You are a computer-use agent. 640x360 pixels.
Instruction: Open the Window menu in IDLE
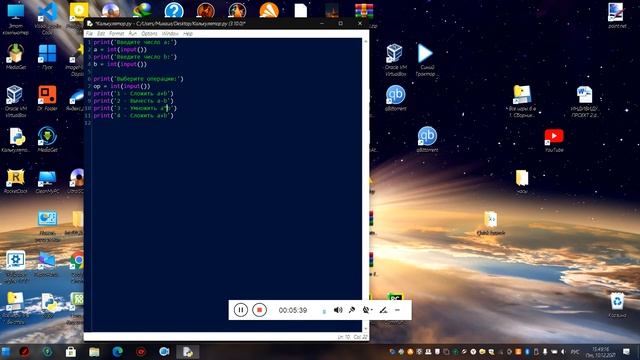click(x=170, y=33)
